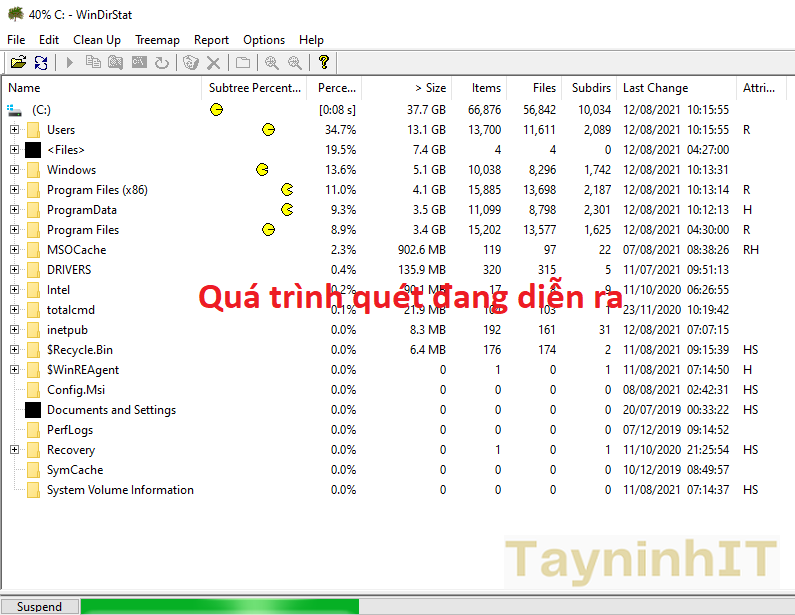The width and height of the screenshot is (795, 615).
Task: Expand the Windows folder node
Action: 14,170
